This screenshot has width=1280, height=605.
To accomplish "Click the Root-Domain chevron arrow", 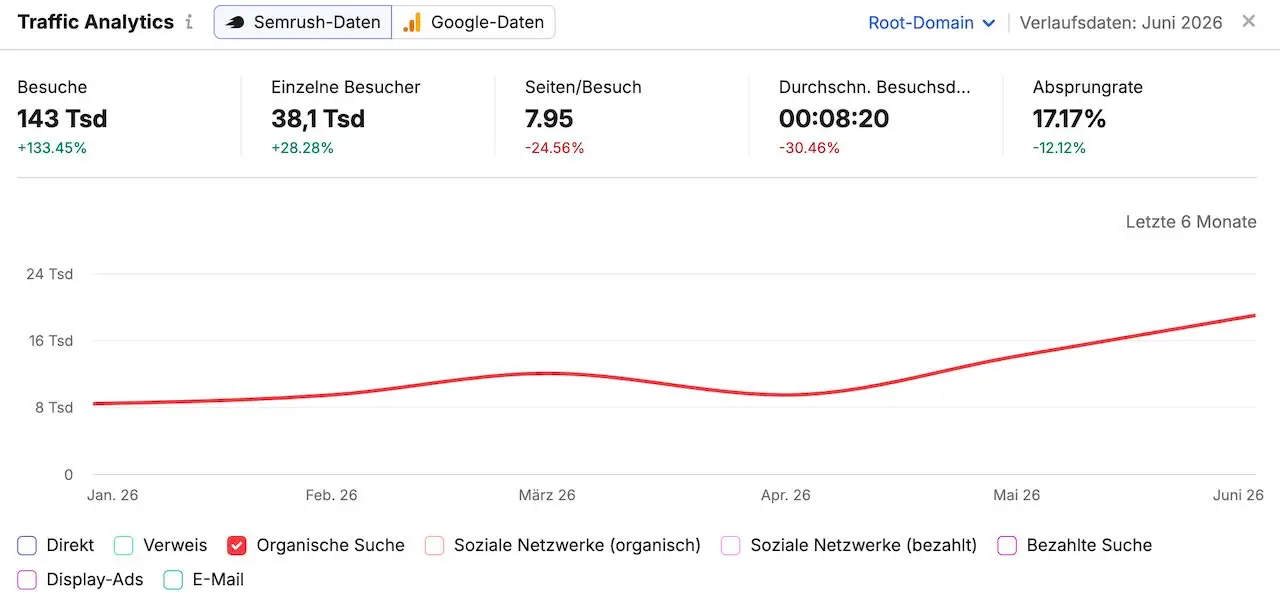I will (989, 23).
